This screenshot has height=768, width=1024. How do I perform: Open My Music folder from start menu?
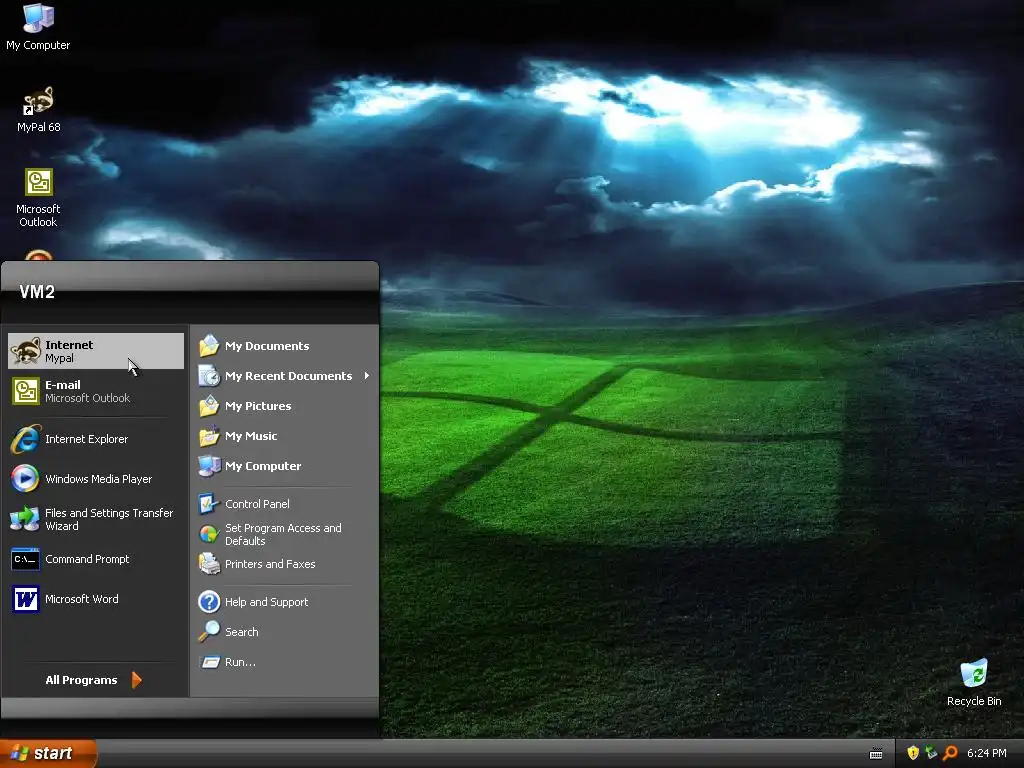click(x=283, y=436)
